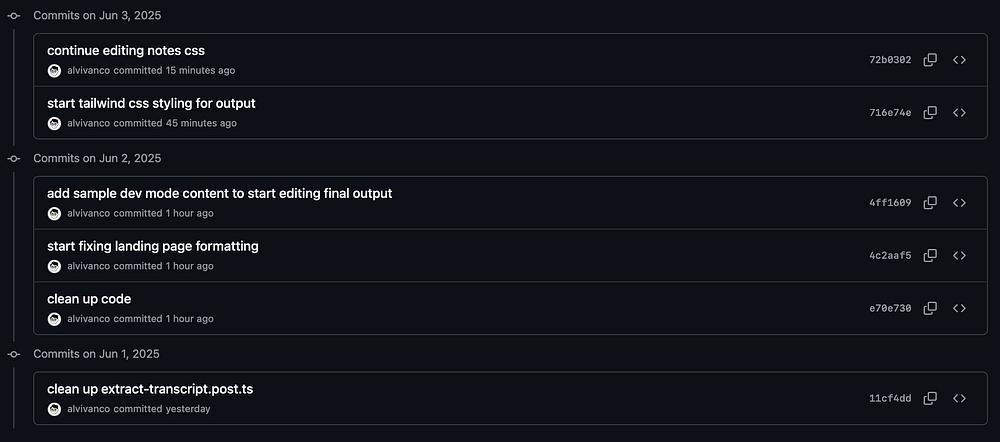This screenshot has height=442, width=1000.
Task: Browse repository at commit 716e74e
Action: [959, 113]
